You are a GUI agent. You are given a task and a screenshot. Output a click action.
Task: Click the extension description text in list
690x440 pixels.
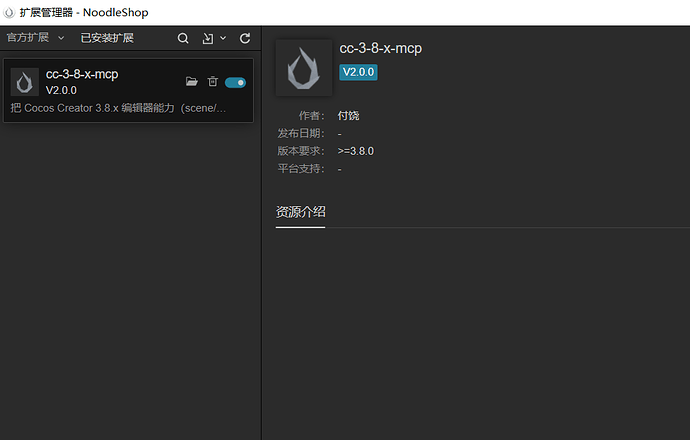(x=118, y=108)
